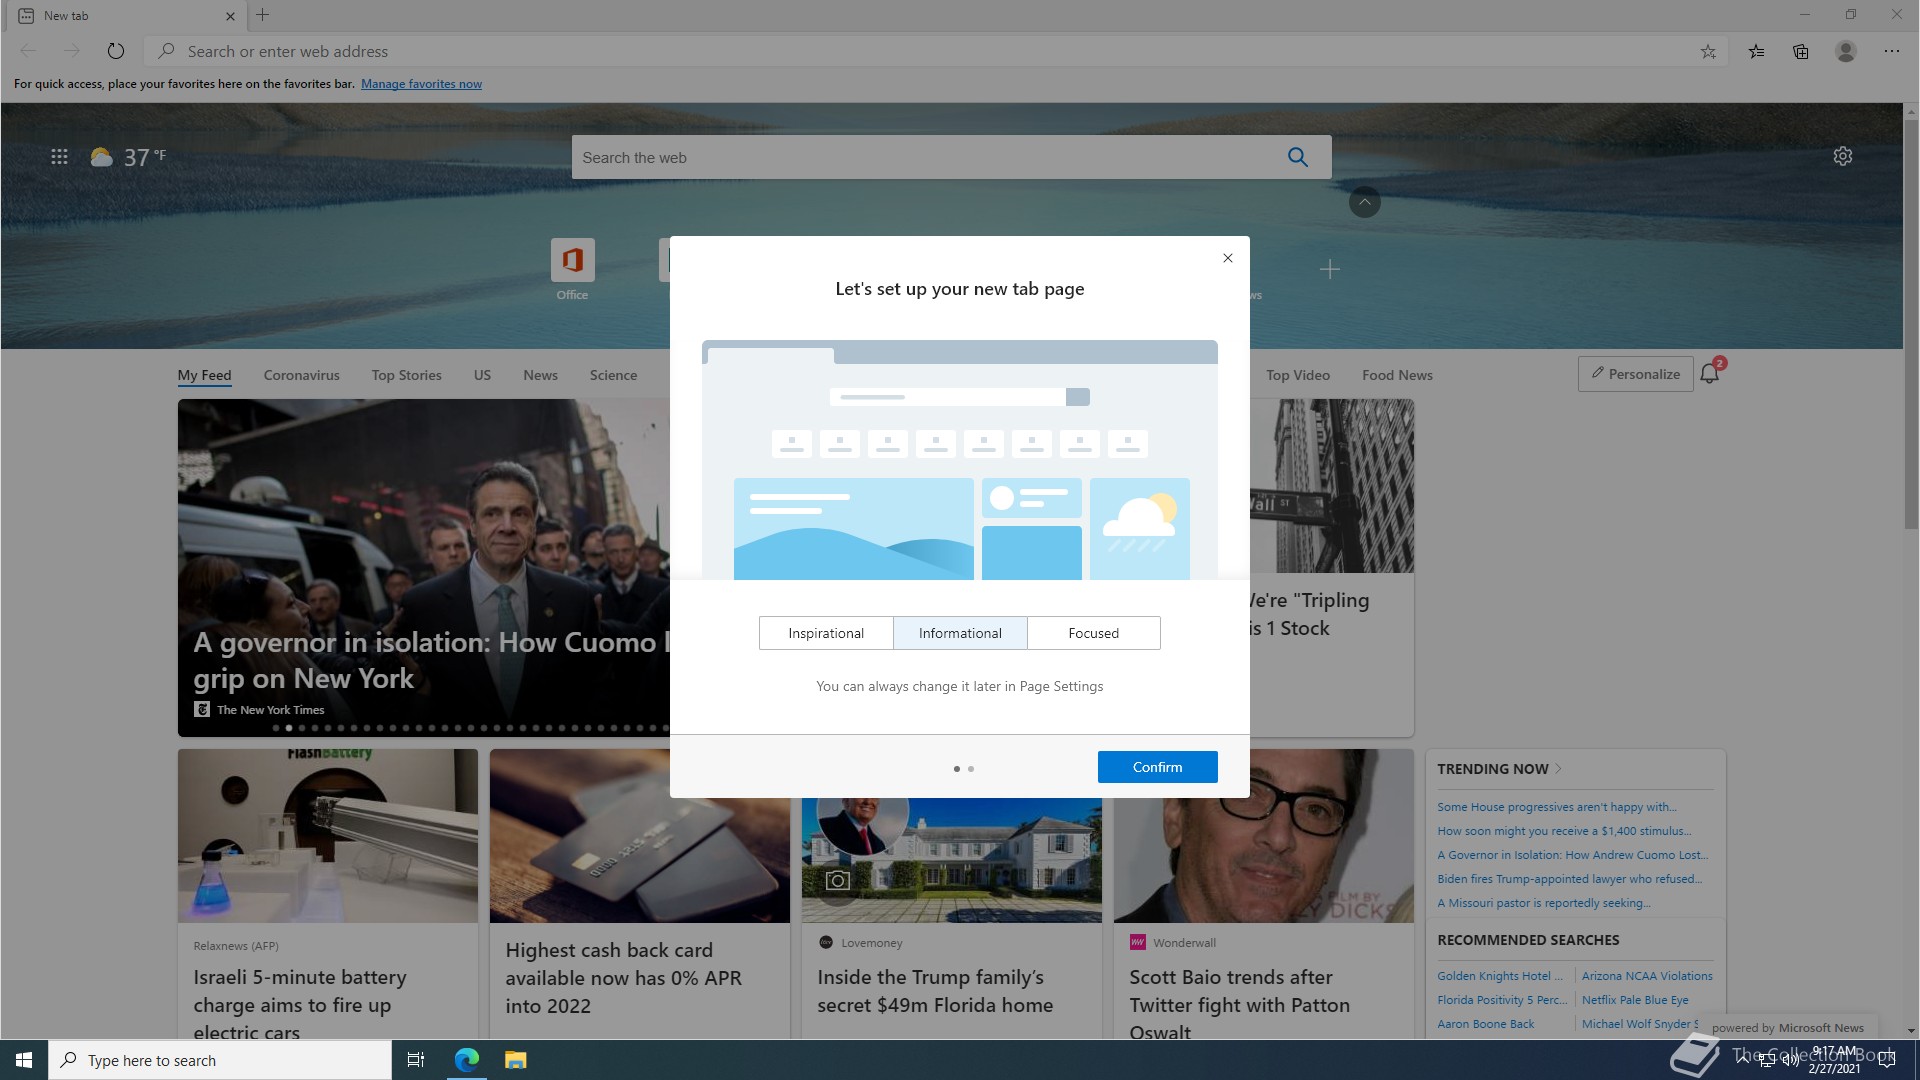Open the notification center icon in taskbar

(x=1887, y=1060)
